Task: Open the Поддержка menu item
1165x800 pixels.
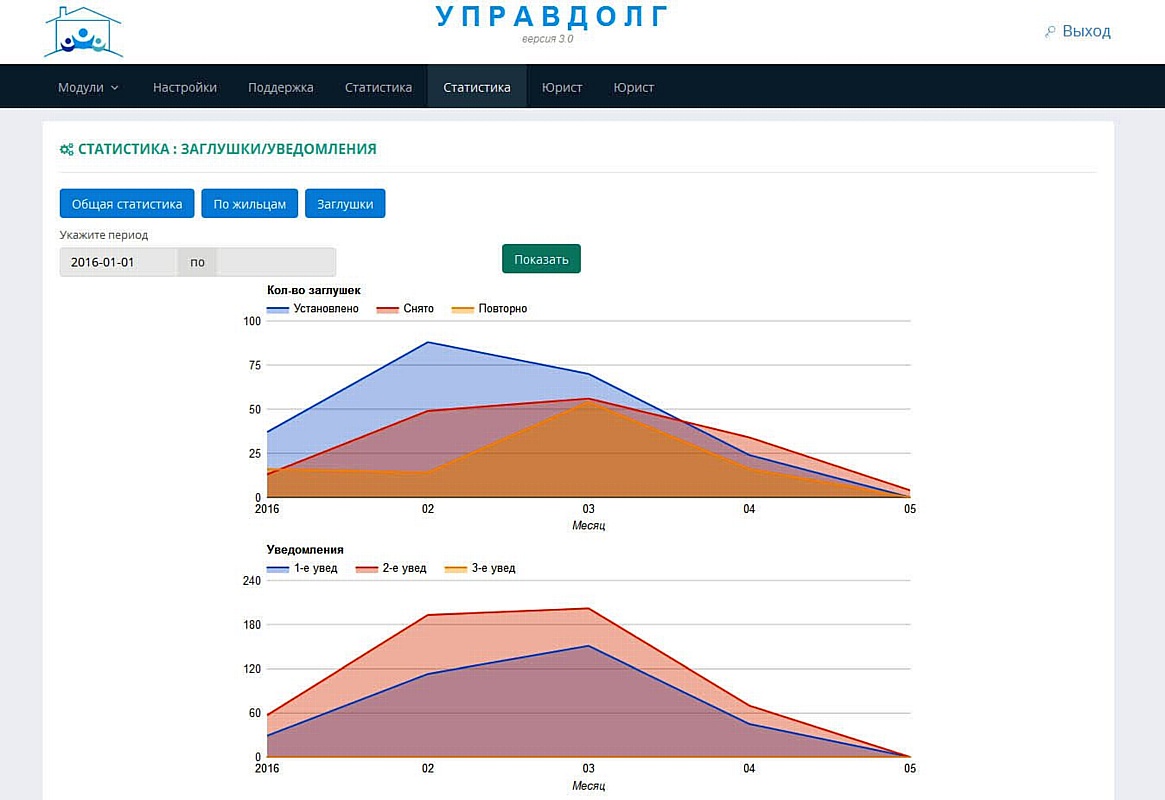Action: pos(281,87)
